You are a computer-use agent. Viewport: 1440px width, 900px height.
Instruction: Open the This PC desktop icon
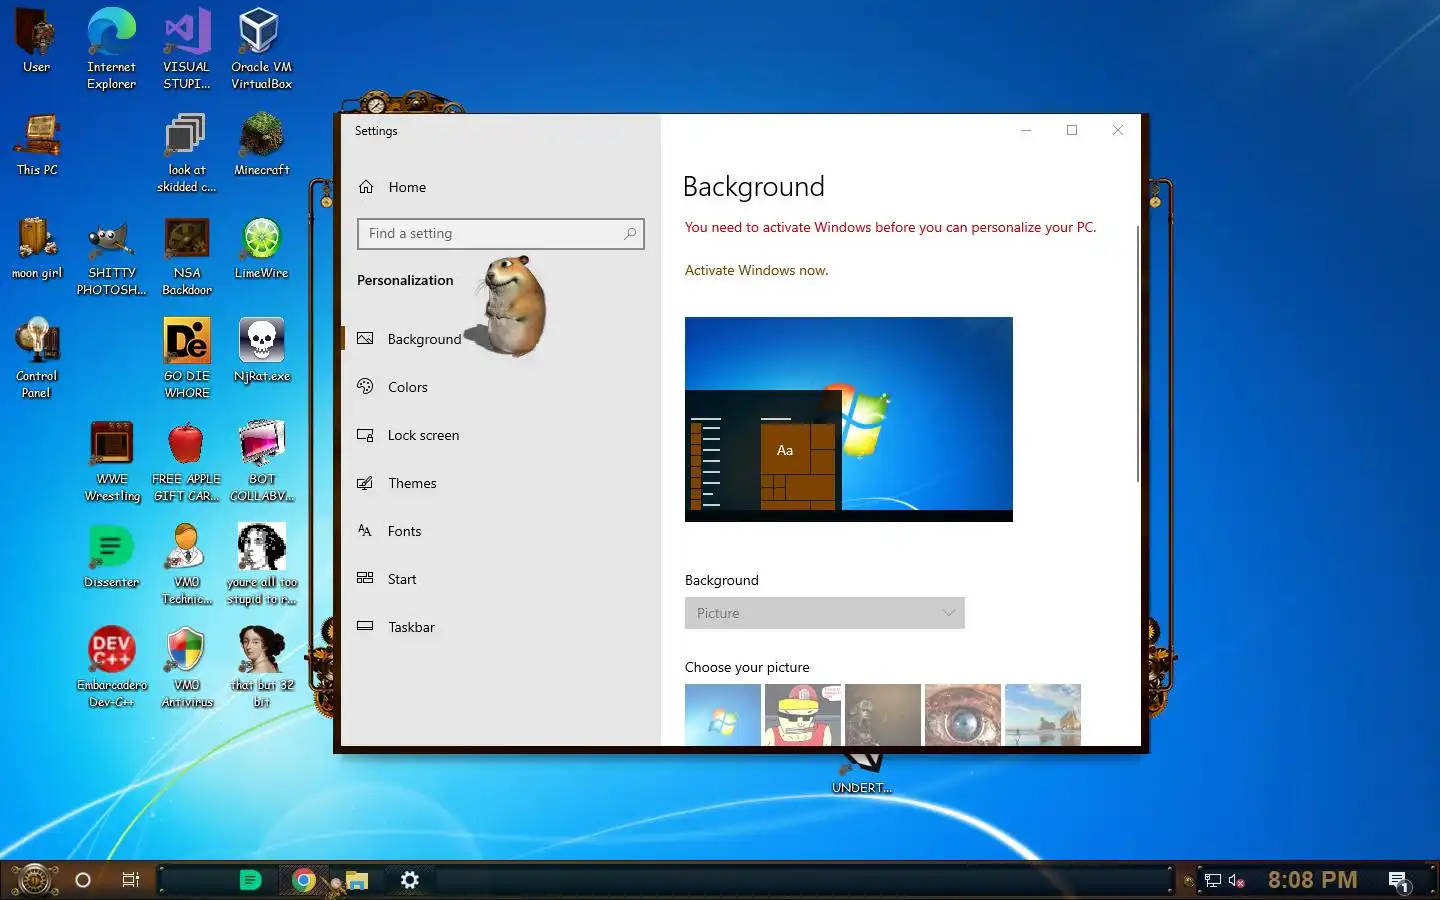37,144
